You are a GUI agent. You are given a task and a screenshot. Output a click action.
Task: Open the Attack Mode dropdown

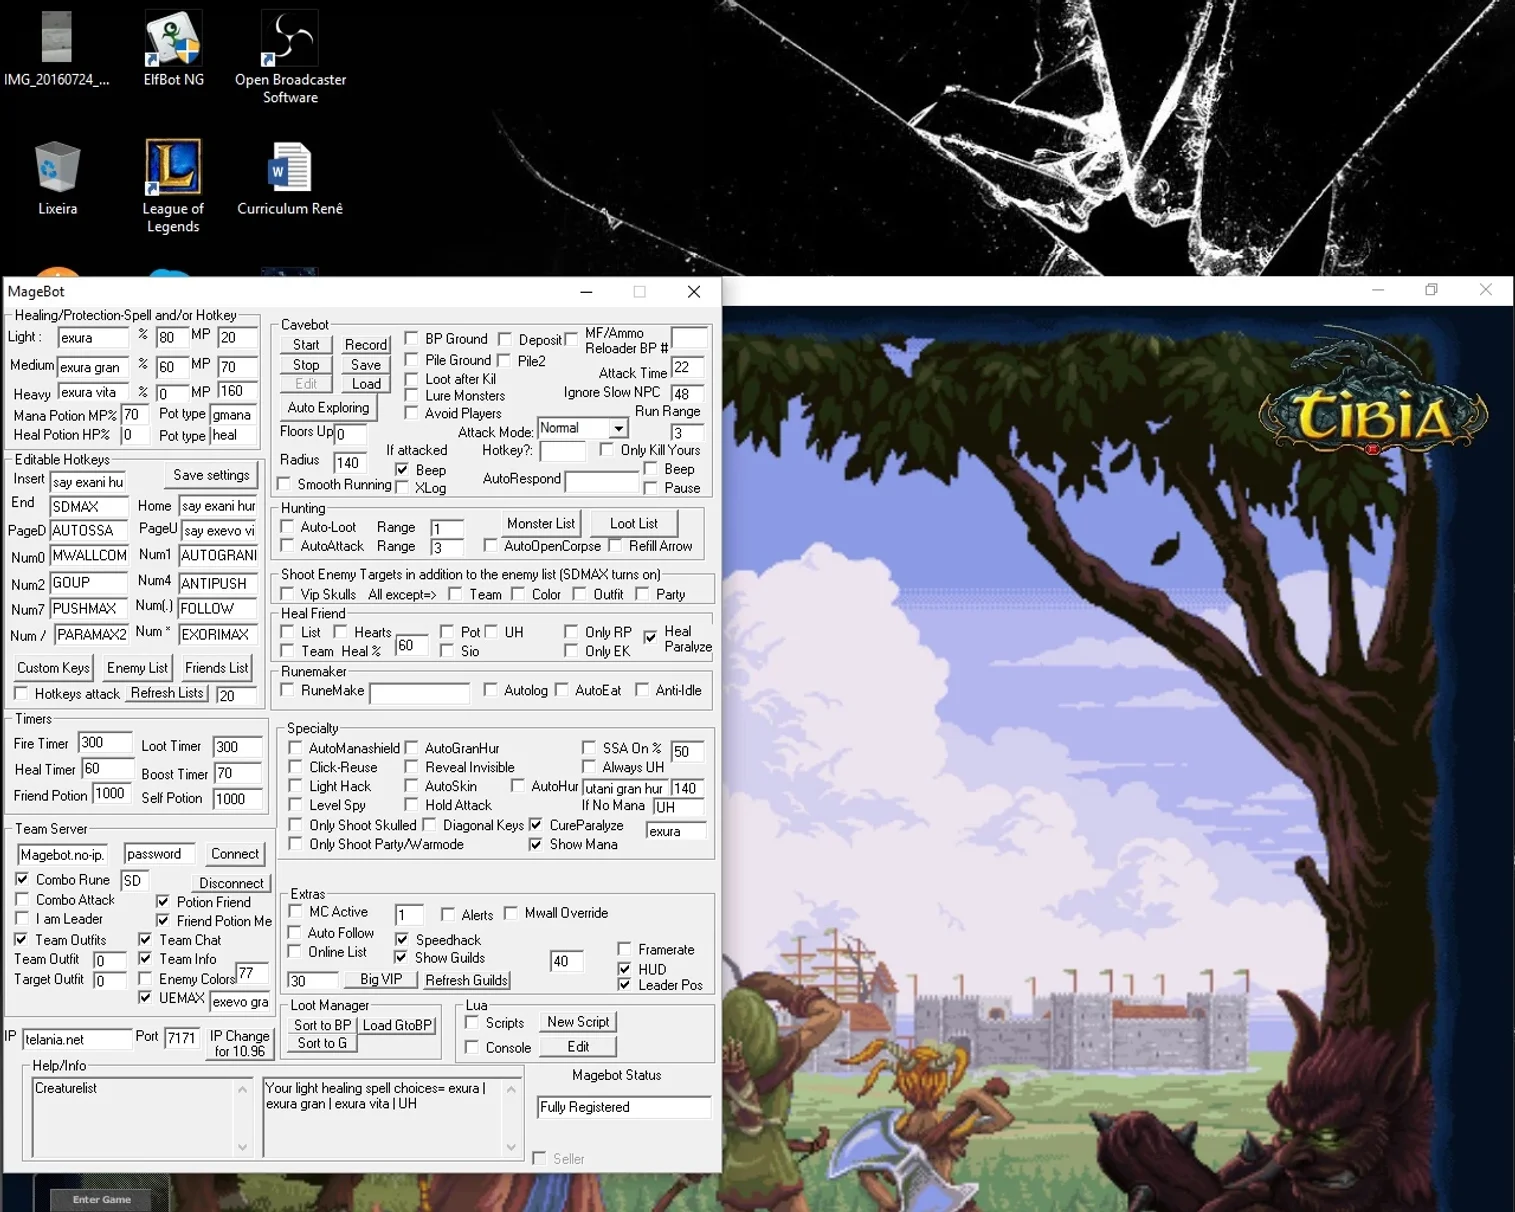(x=619, y=428)
